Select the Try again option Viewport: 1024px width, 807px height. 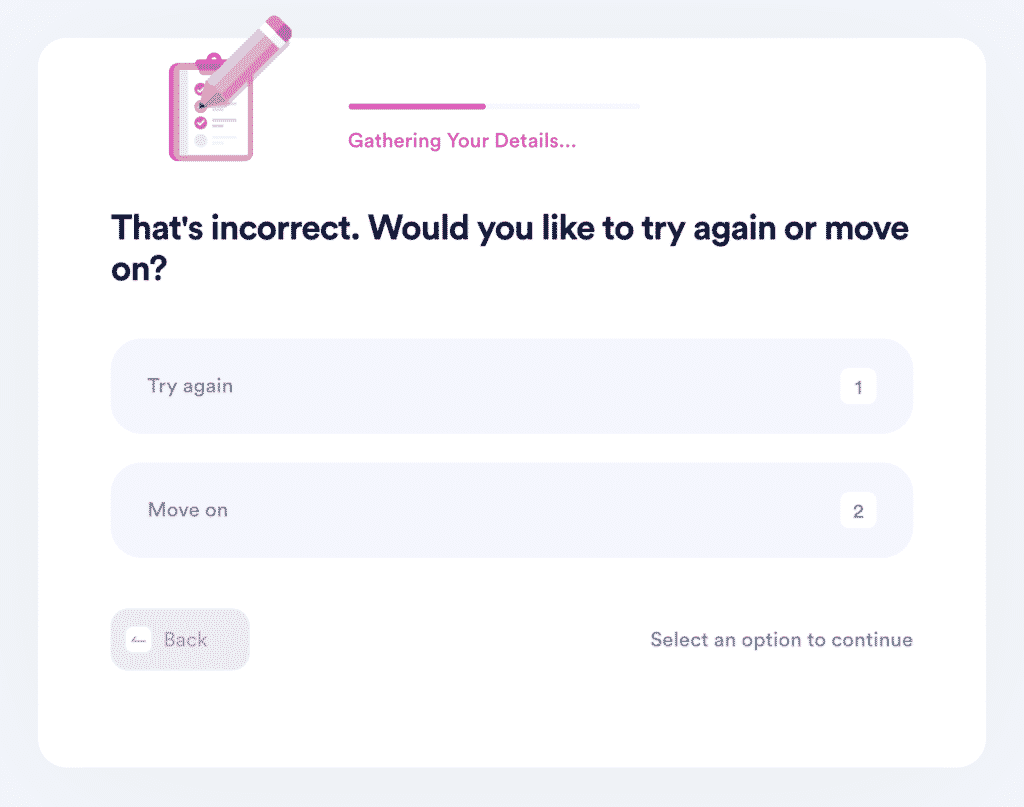pos(511,386)
